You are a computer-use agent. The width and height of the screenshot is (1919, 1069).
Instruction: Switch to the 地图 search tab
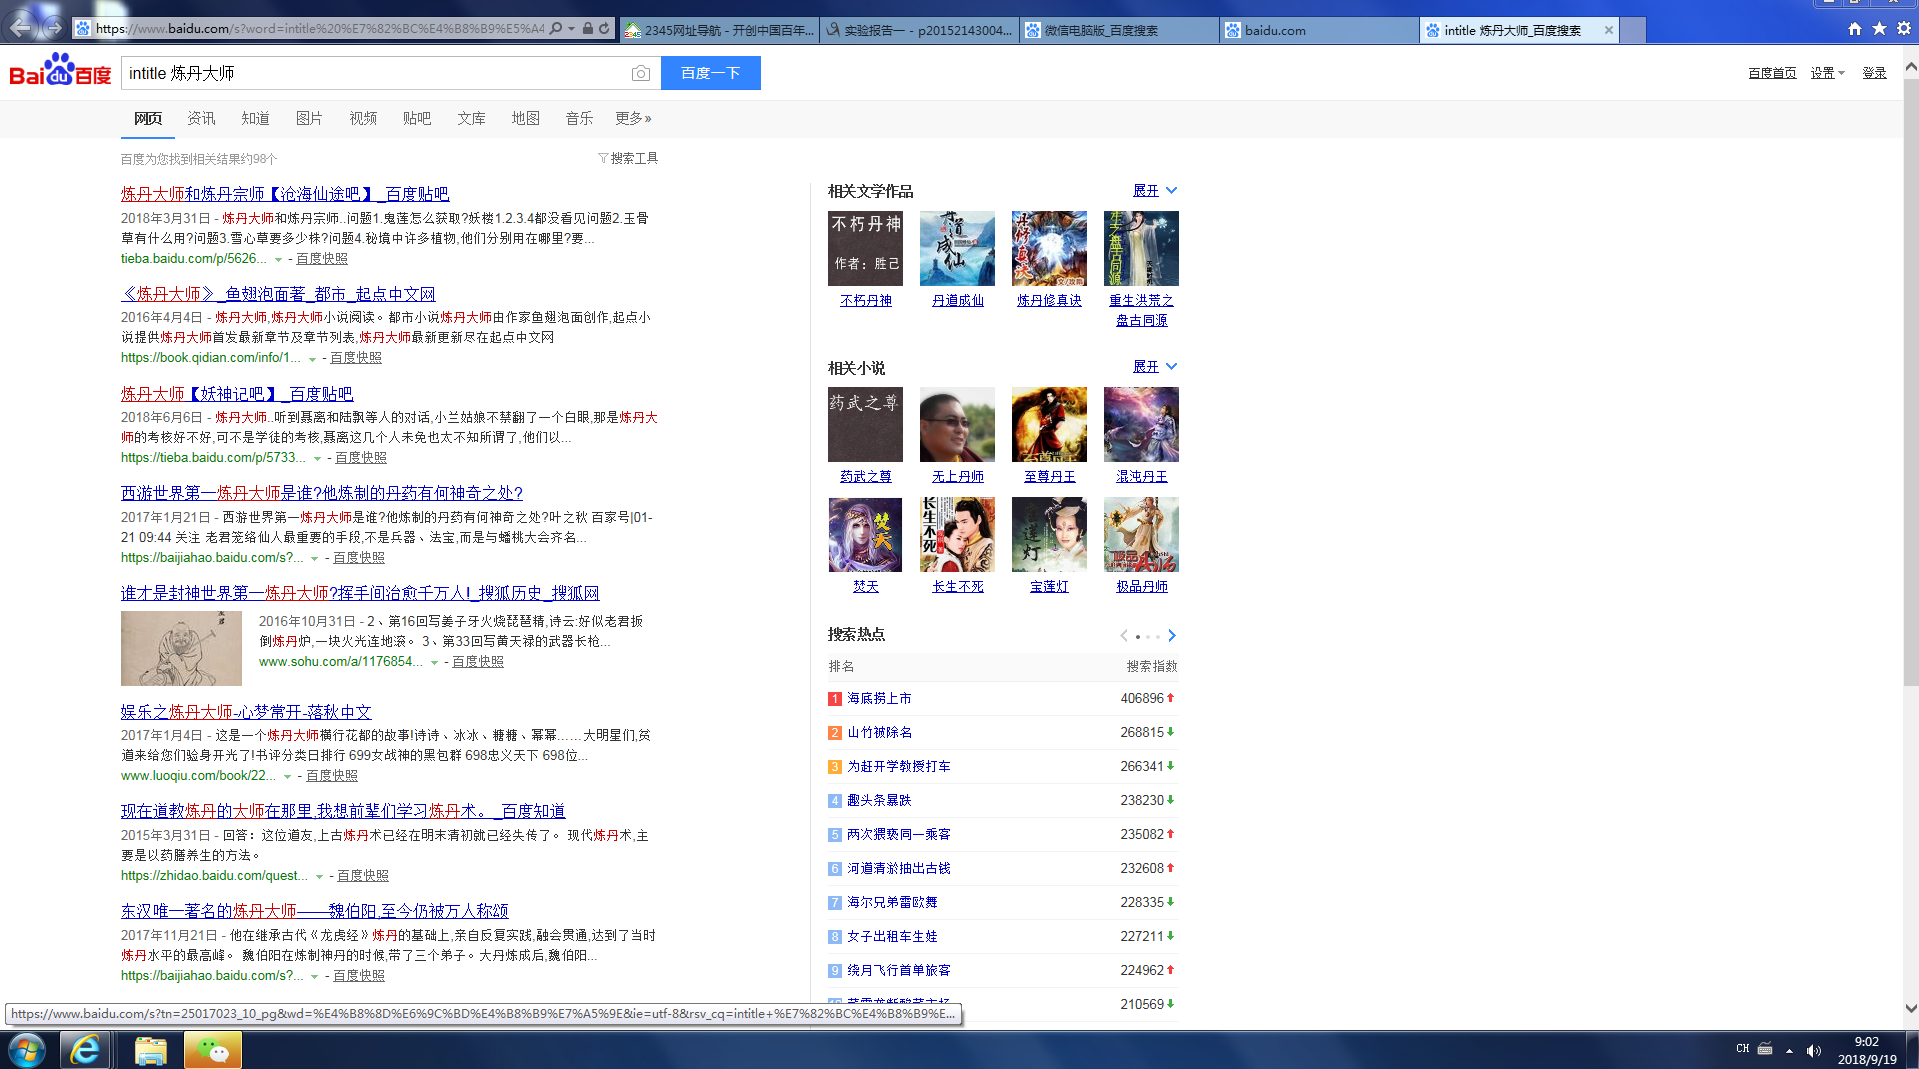525,118
